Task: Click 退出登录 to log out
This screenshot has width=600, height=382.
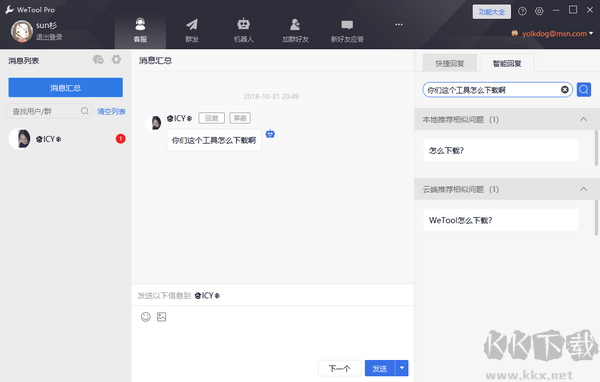Action: coord(49,37)
